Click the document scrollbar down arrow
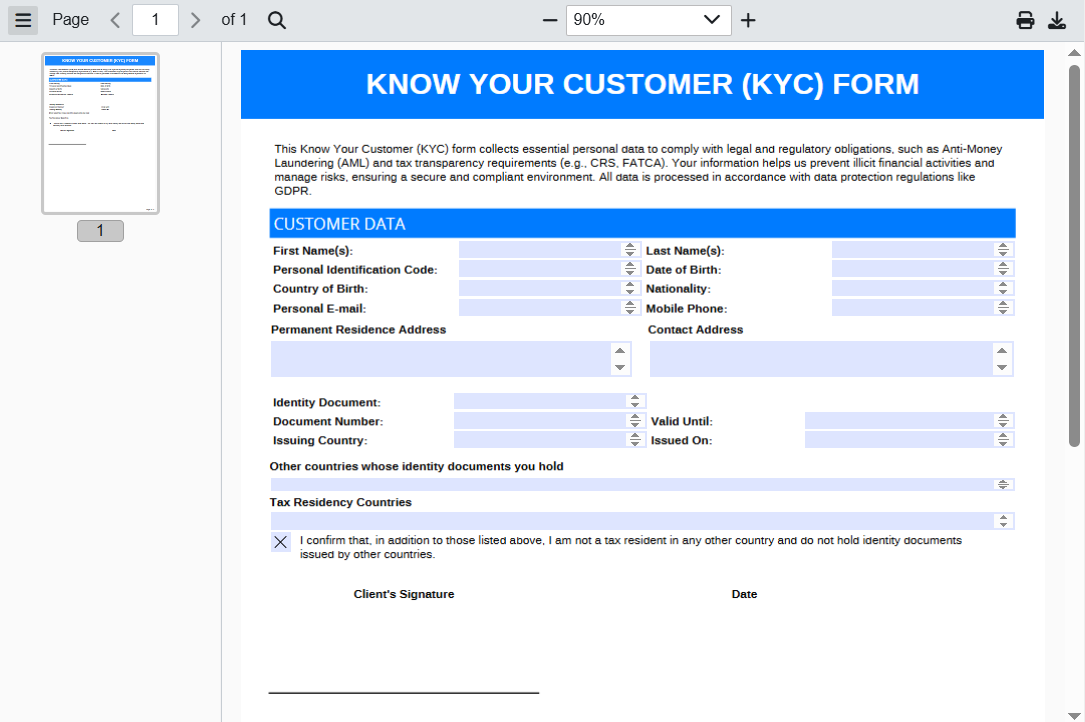1085x722 pixels. coord(1074,715)
